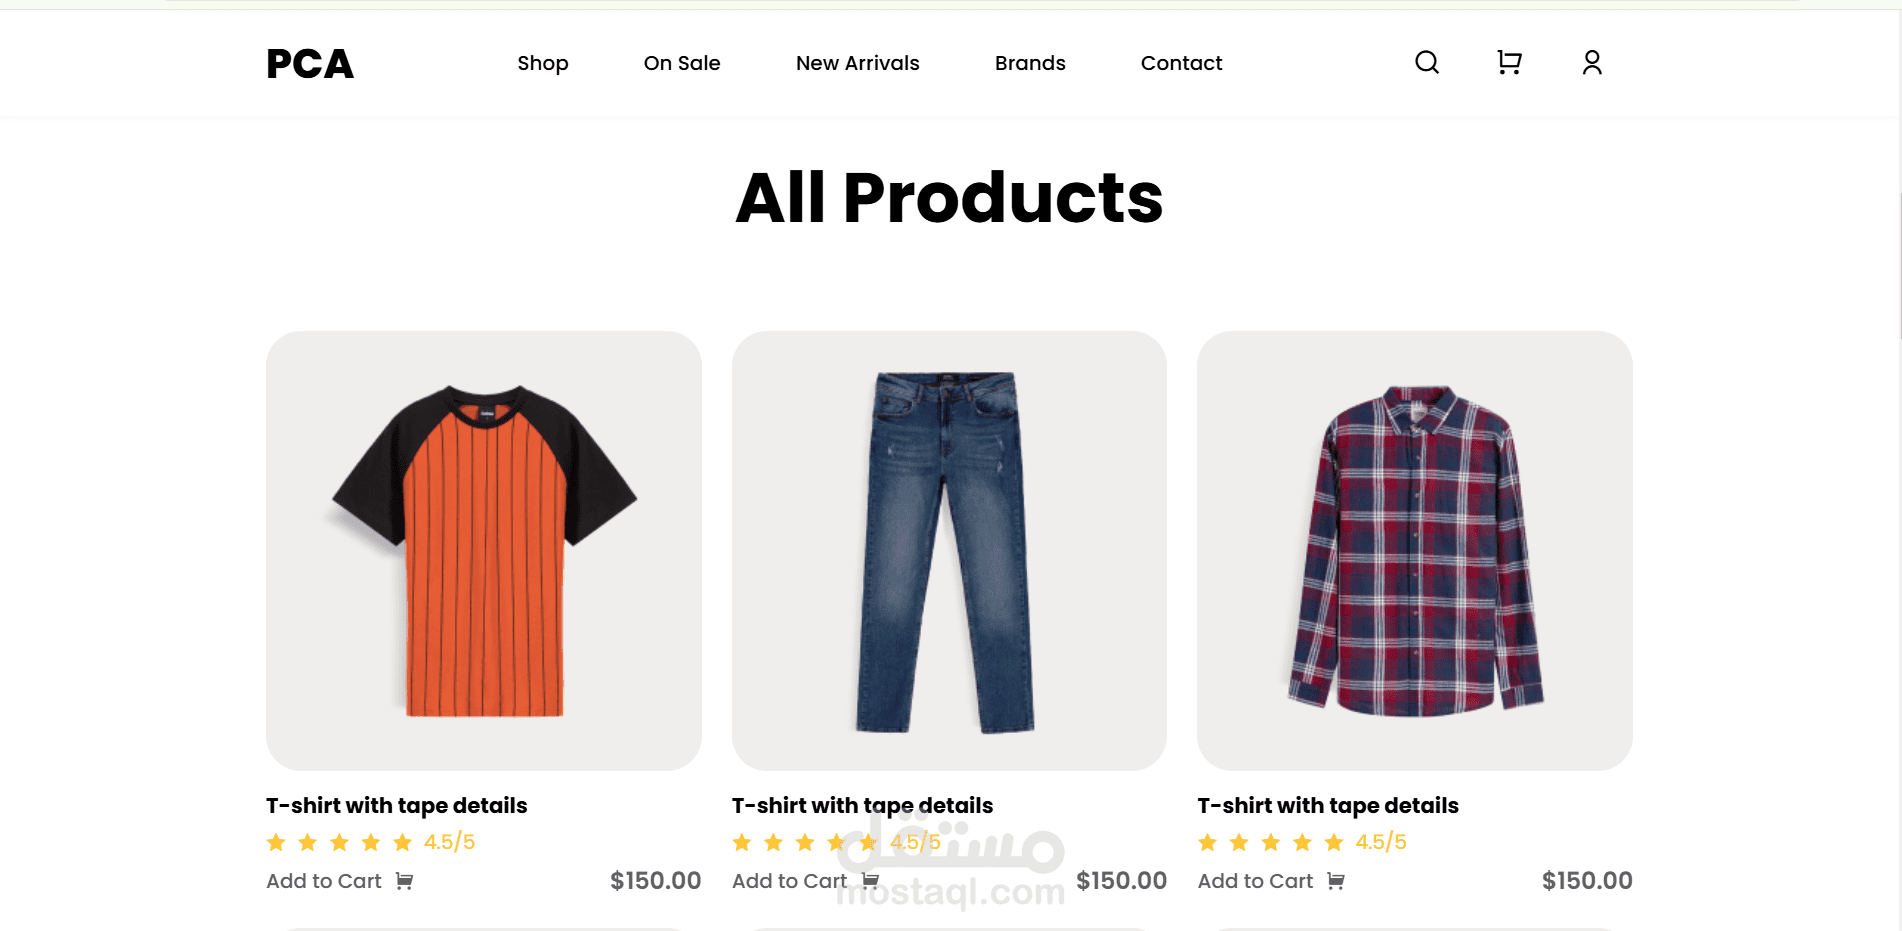
Task: Click cart icon under the blue jeans
Action: point(870,881)
